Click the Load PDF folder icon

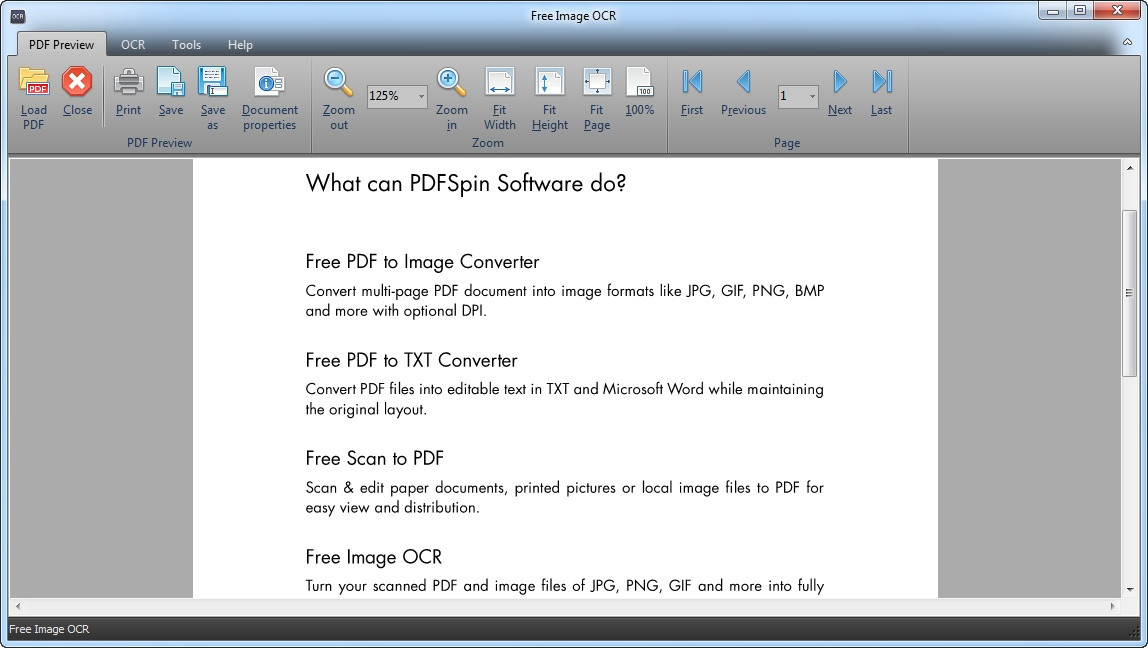(34, 82)
